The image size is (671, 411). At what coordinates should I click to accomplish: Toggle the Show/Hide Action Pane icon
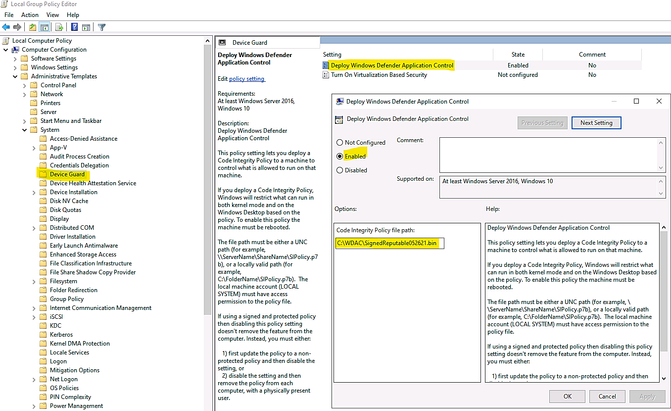click(86, 27)
